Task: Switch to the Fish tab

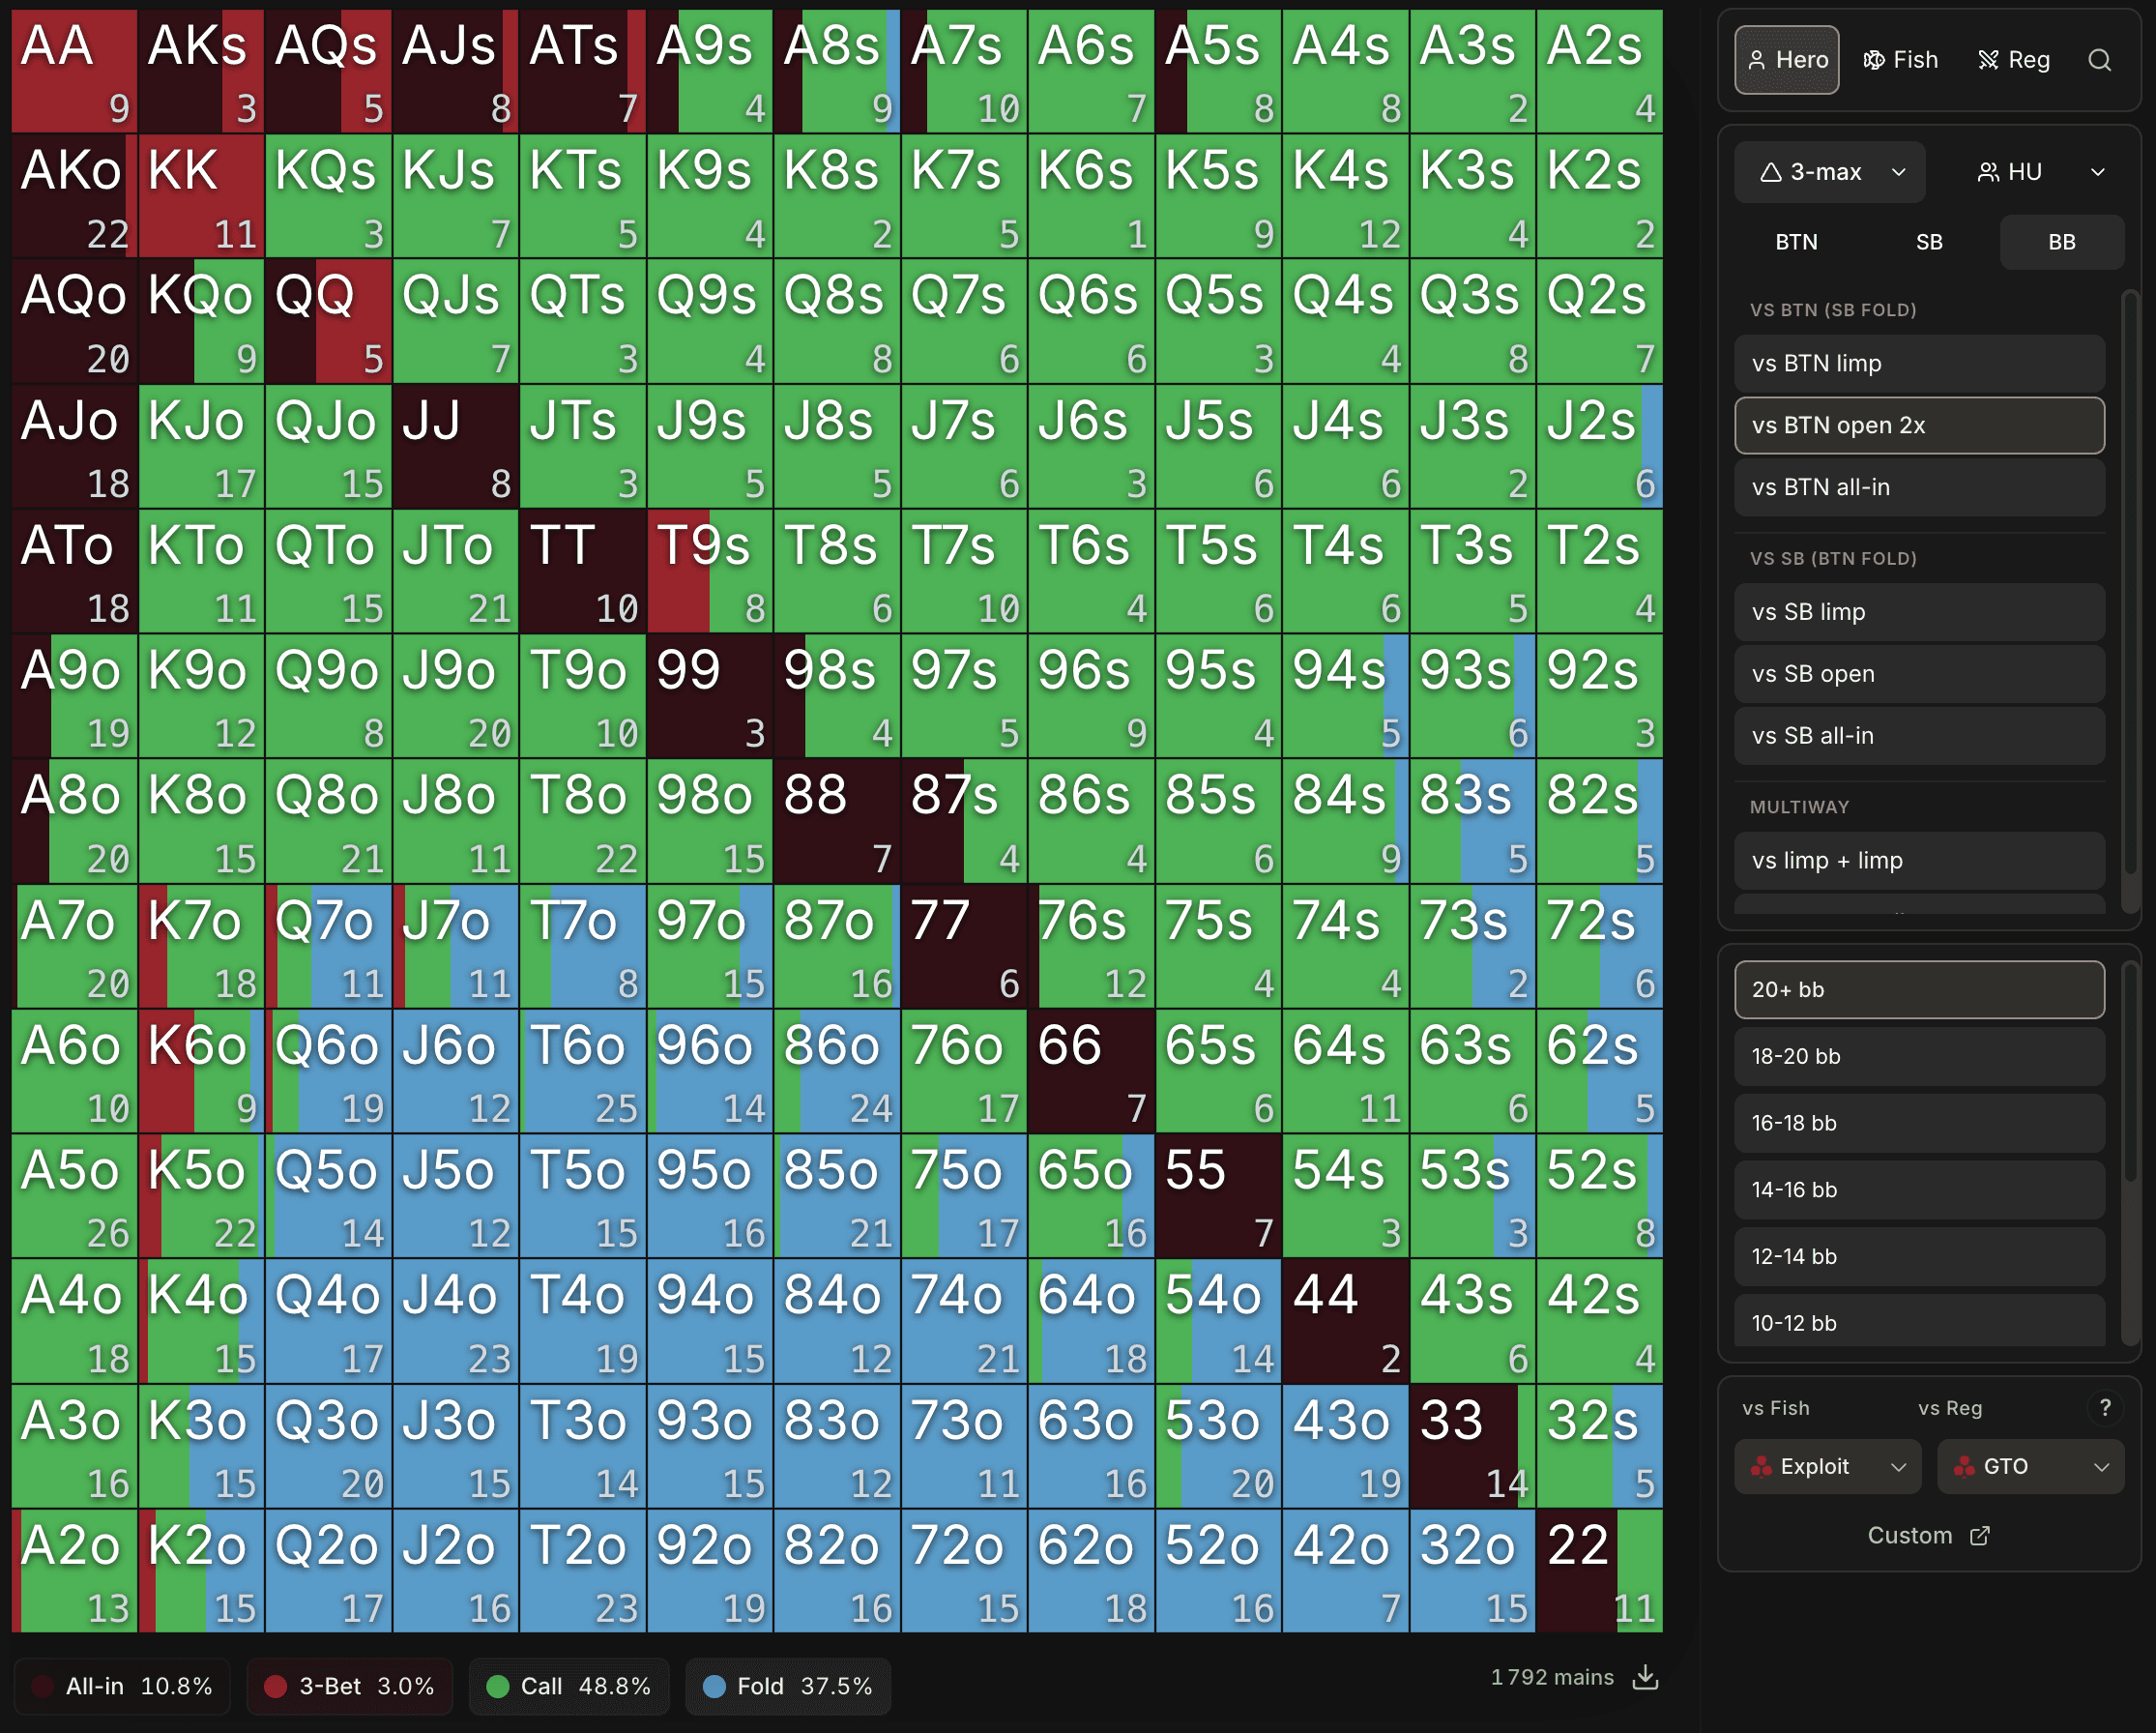Action: click(x=1900, y=60)
